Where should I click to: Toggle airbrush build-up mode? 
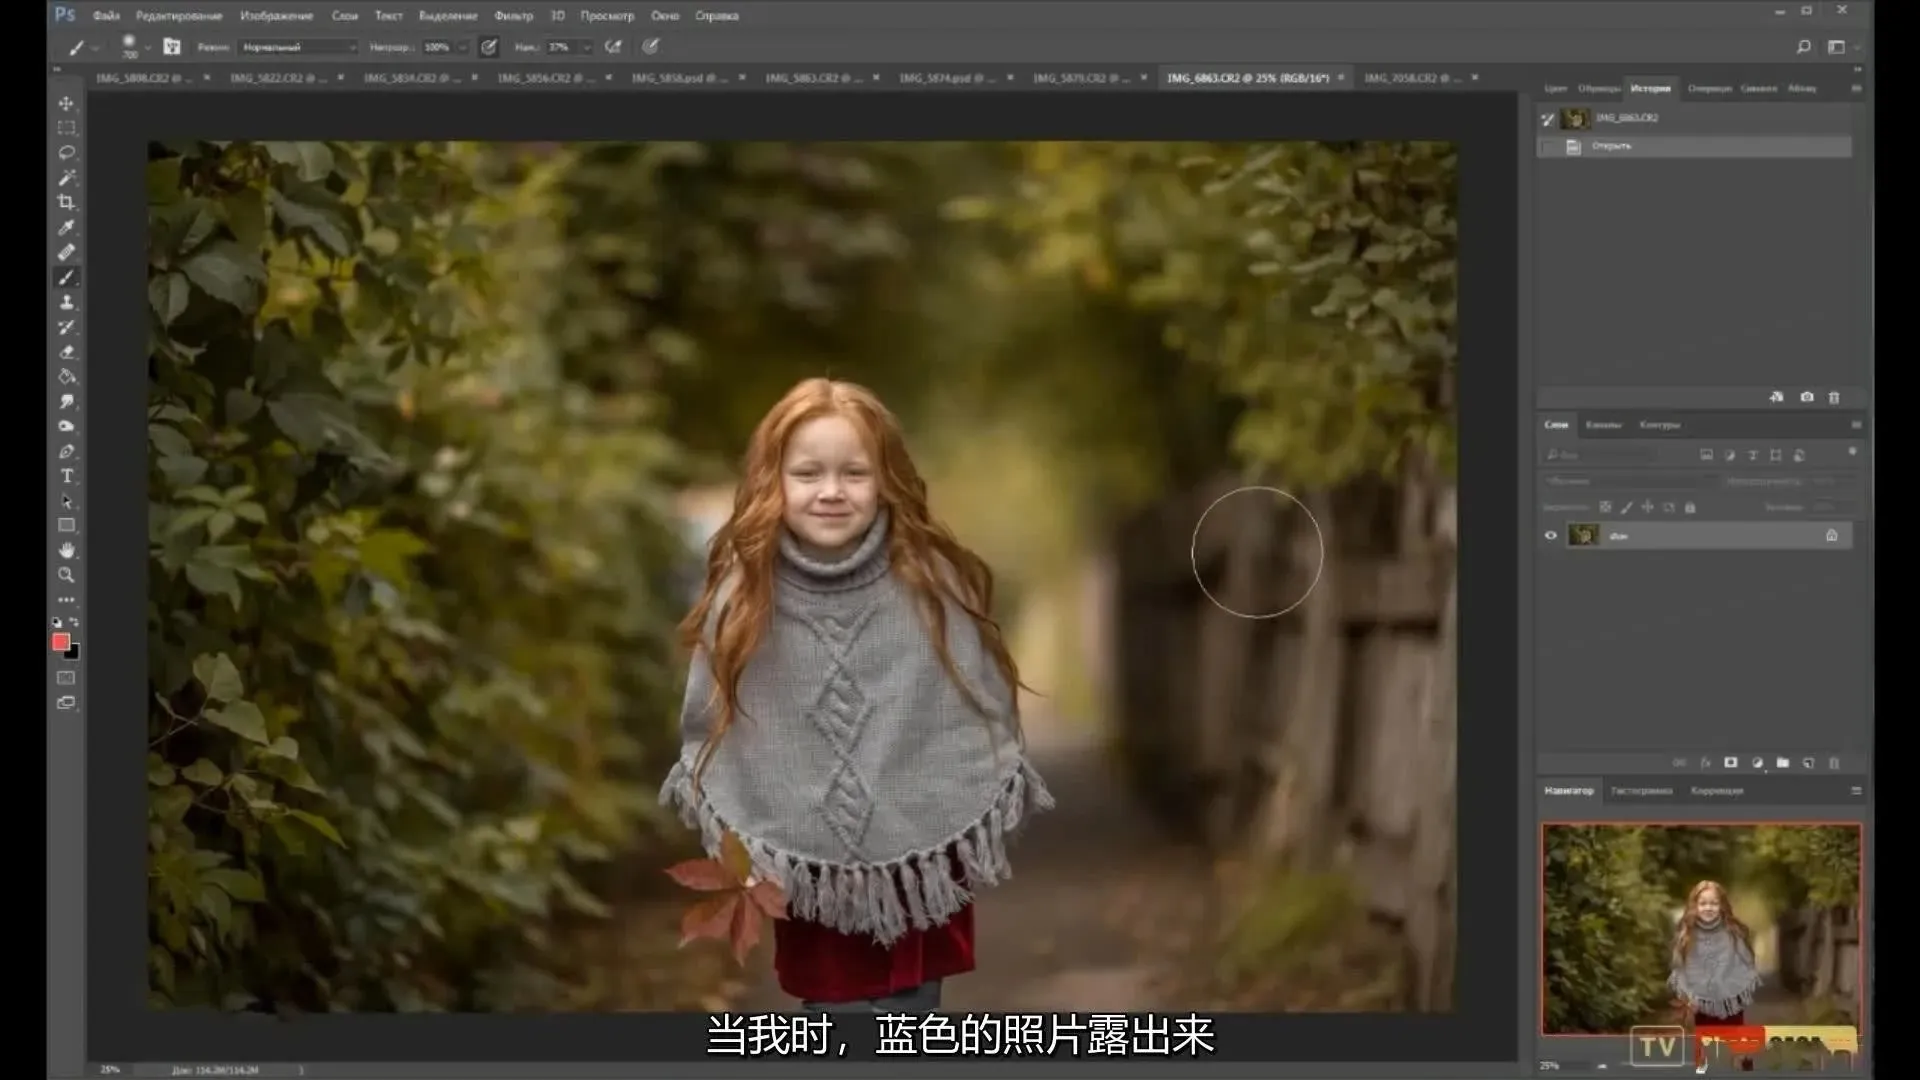[x=613, y=47]
